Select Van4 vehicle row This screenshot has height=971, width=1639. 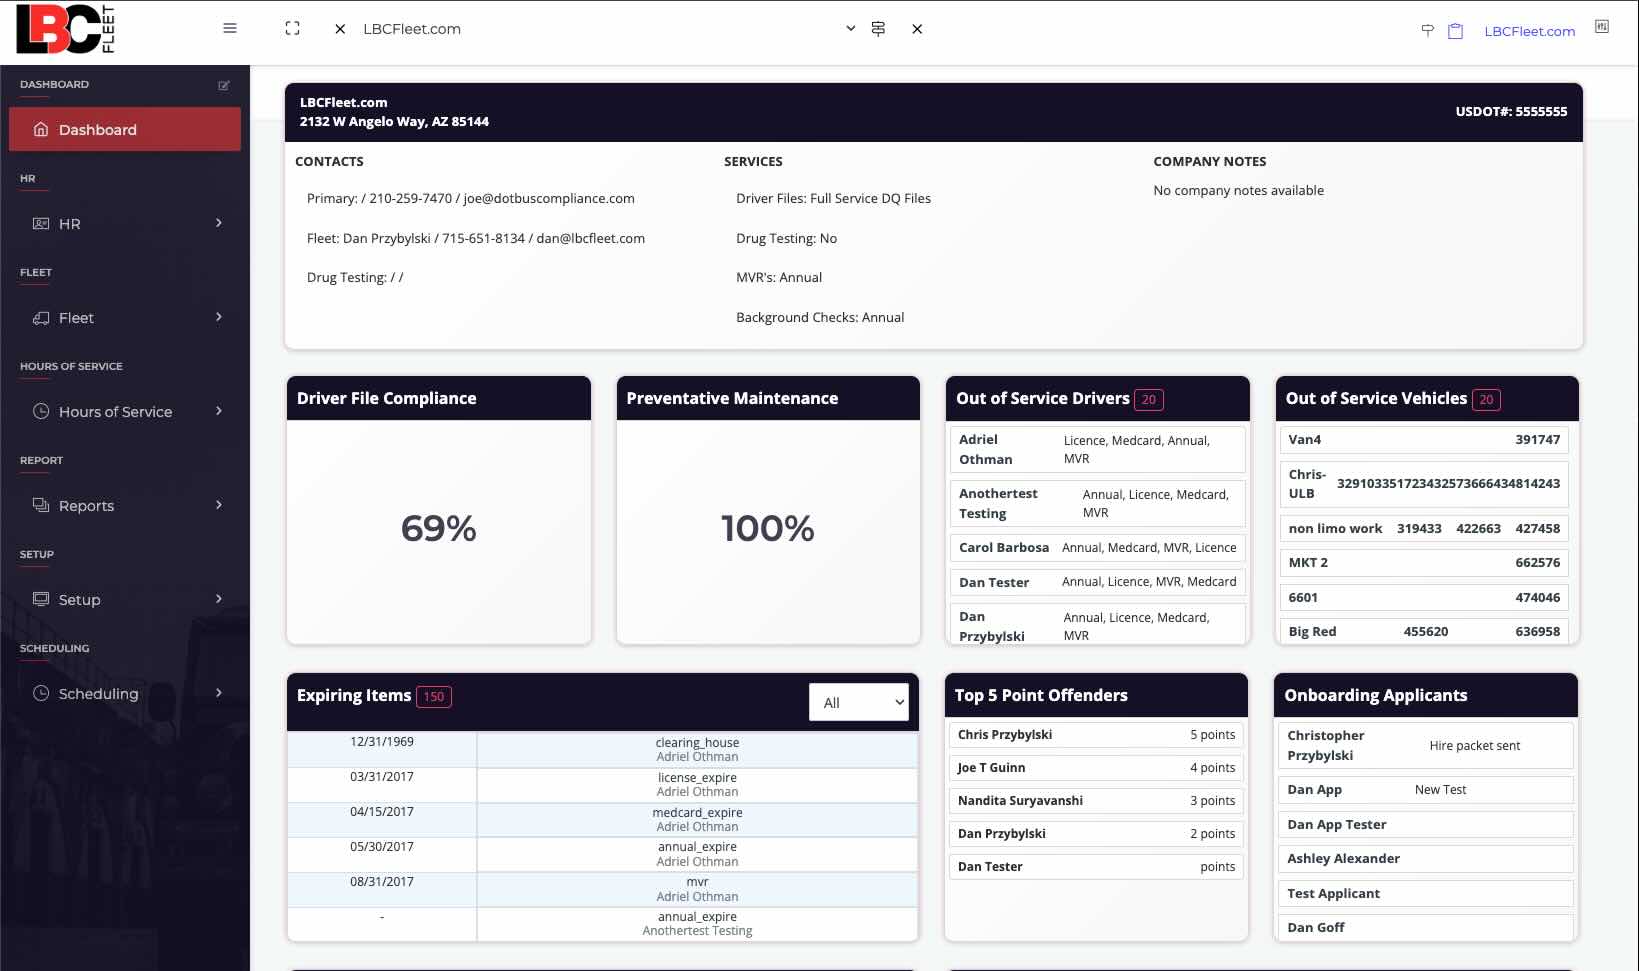tap(1424, 439)
